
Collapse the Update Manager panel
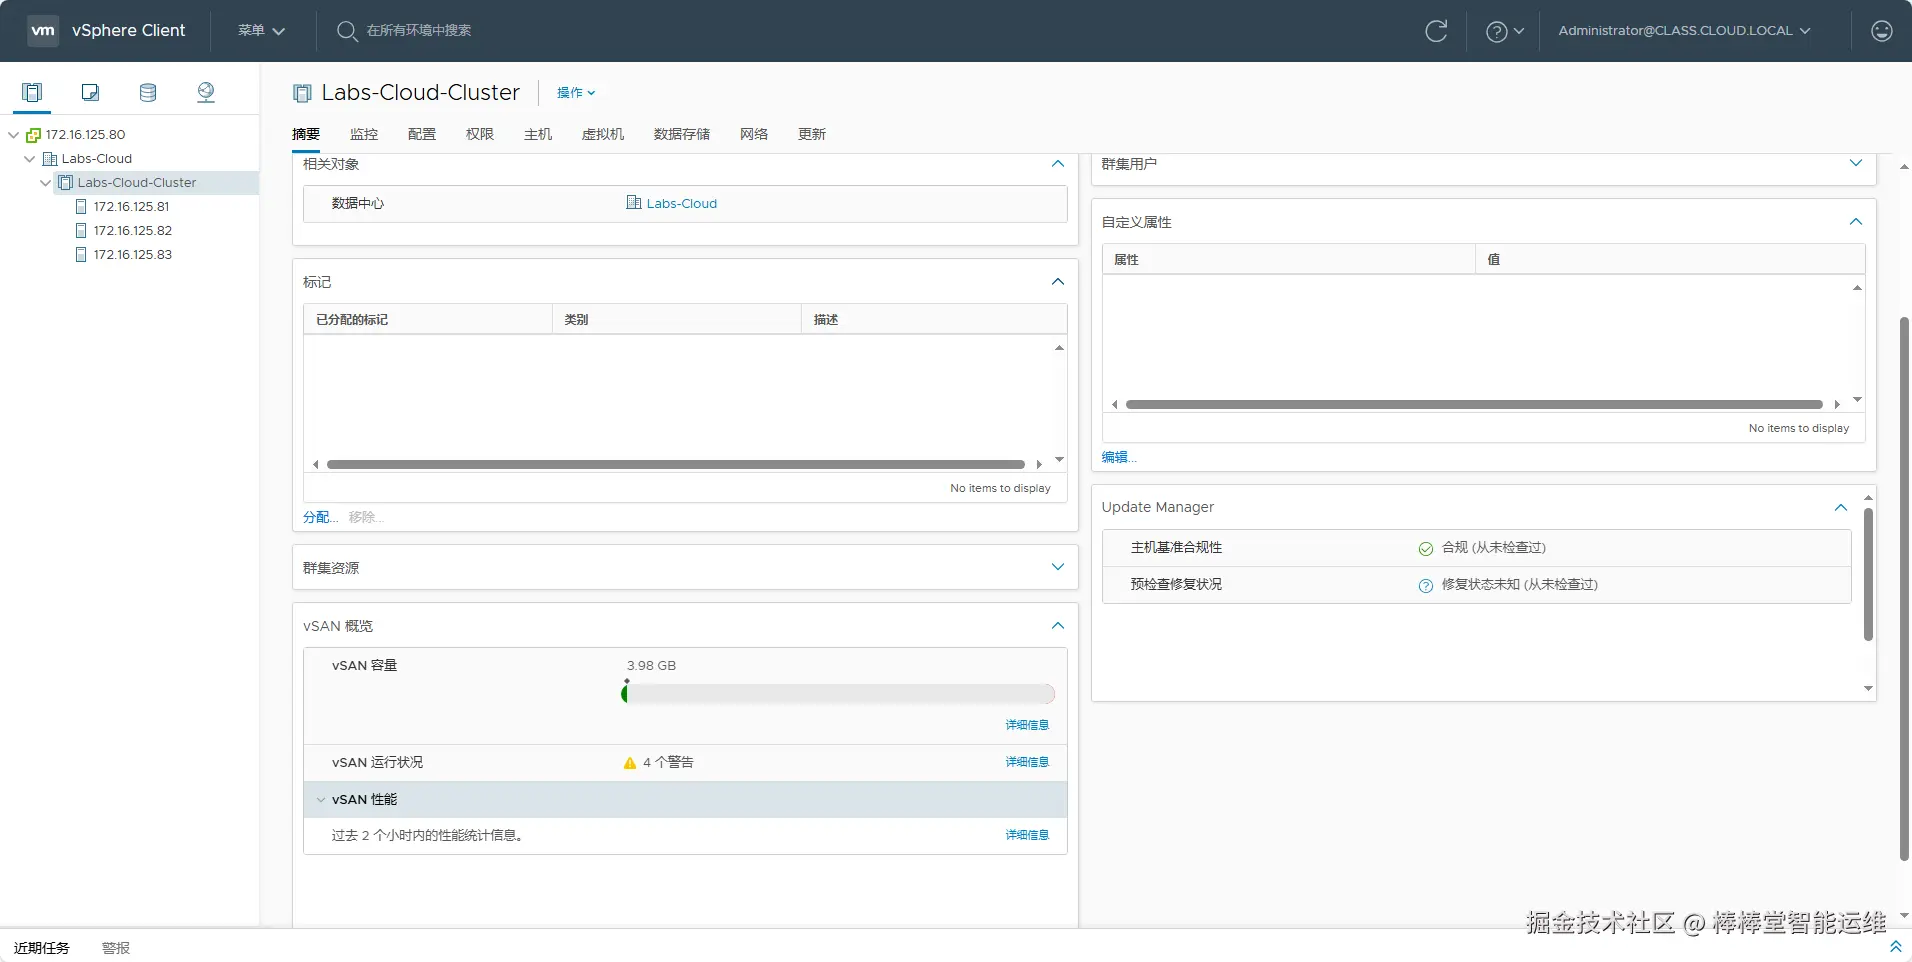tap(1841, 508)
